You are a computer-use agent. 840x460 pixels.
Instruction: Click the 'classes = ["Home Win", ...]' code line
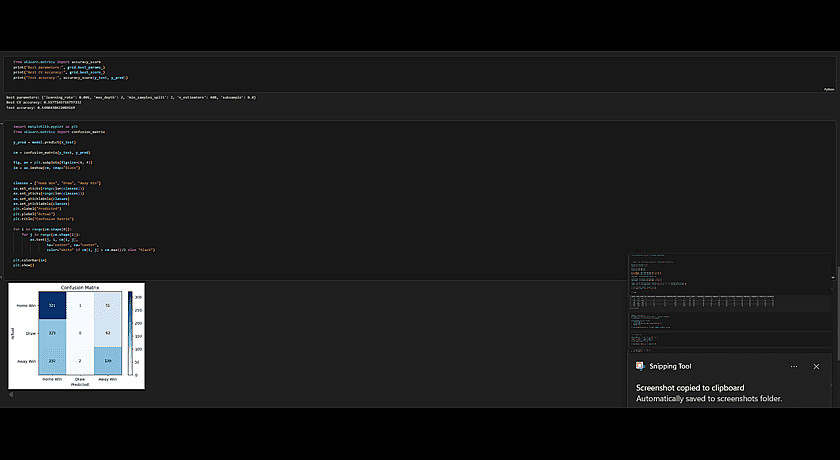pyautogui.click(x=57, y=183)
